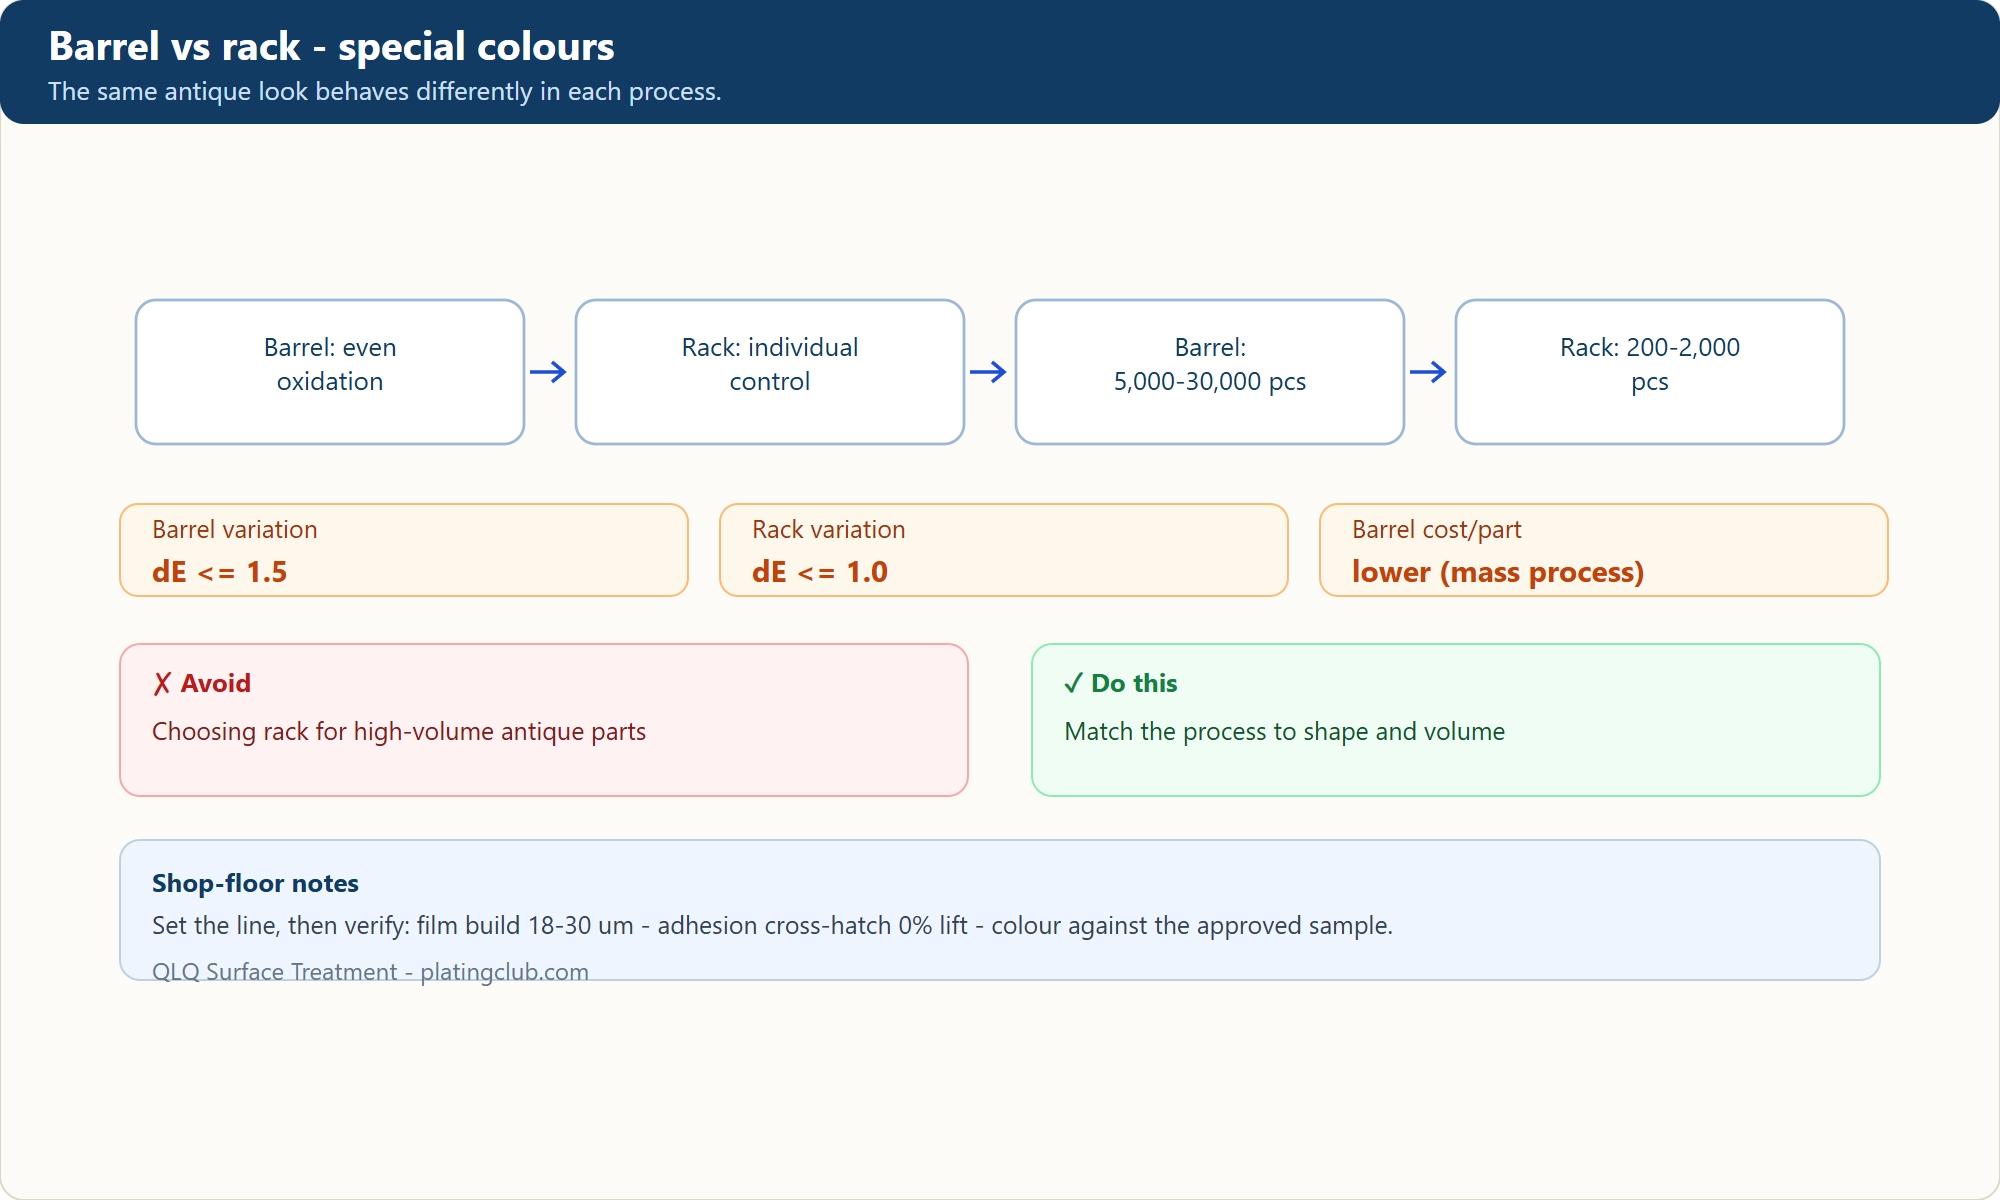Click the green checkmark Do this icon
The height and width of the screenshot is (1200, 2000).
tap(1074, 684)
